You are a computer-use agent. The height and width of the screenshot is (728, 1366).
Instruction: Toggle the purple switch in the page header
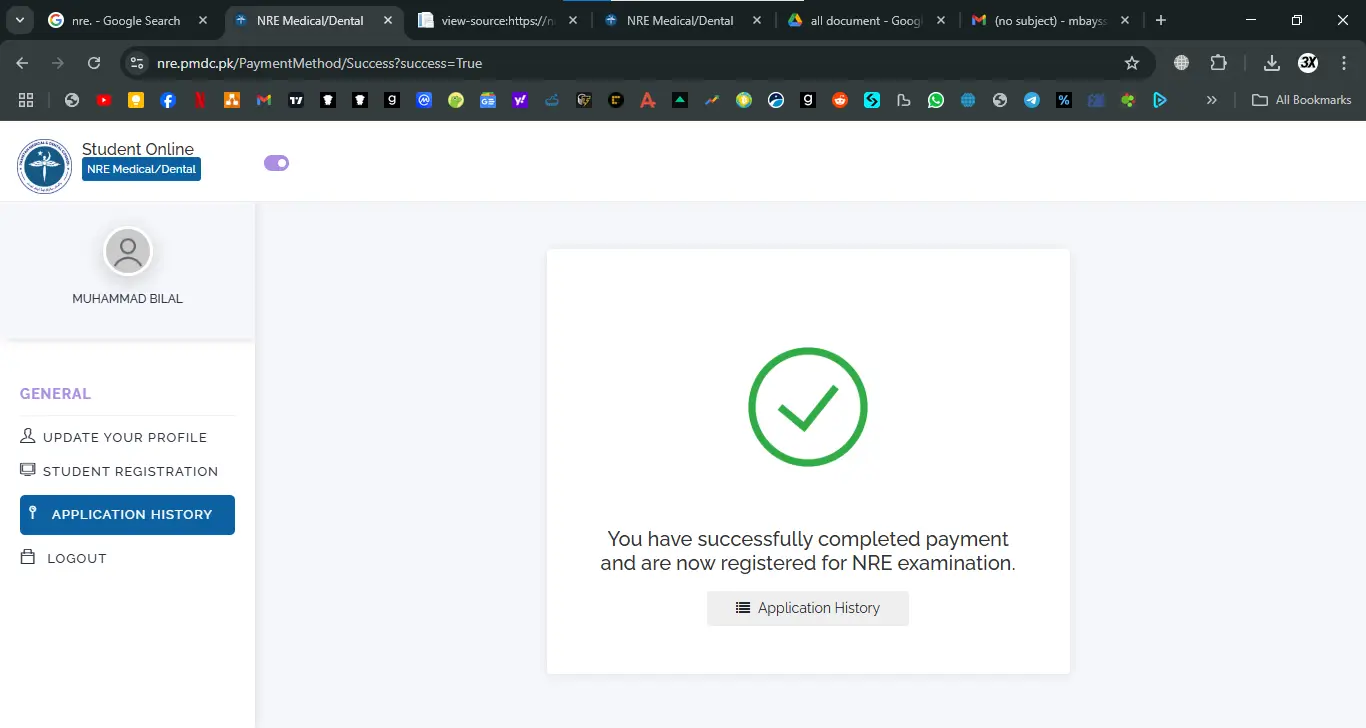276,162
